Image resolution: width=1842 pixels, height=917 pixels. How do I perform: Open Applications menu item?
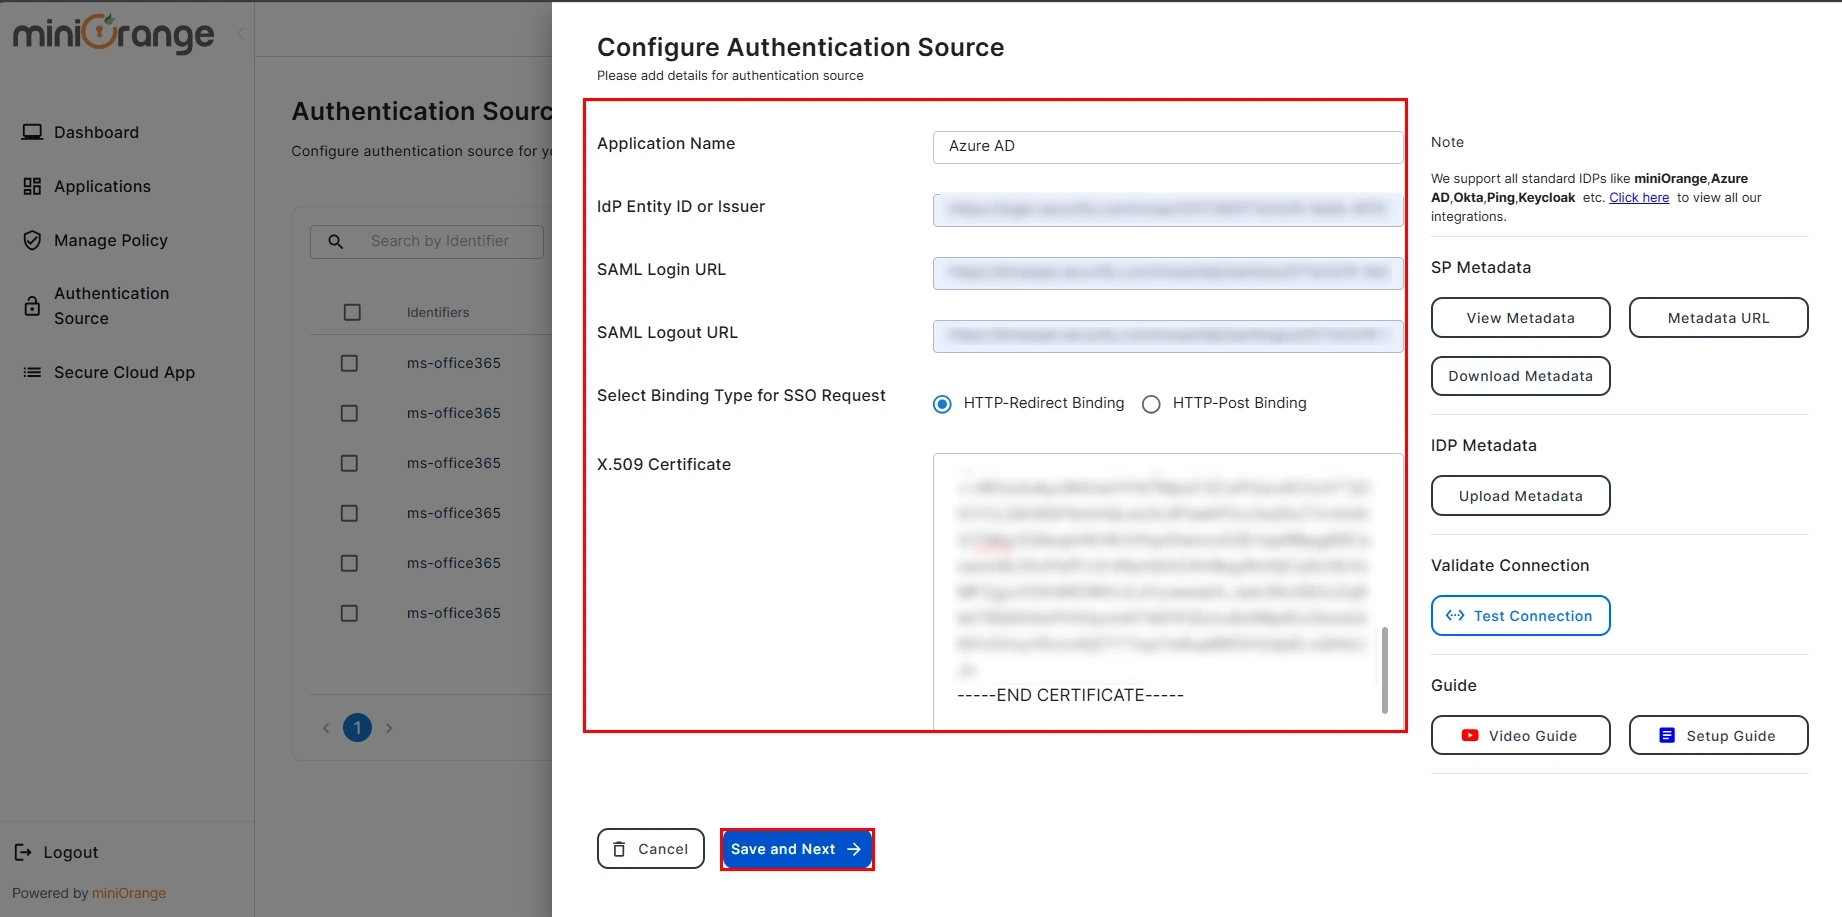102,186
